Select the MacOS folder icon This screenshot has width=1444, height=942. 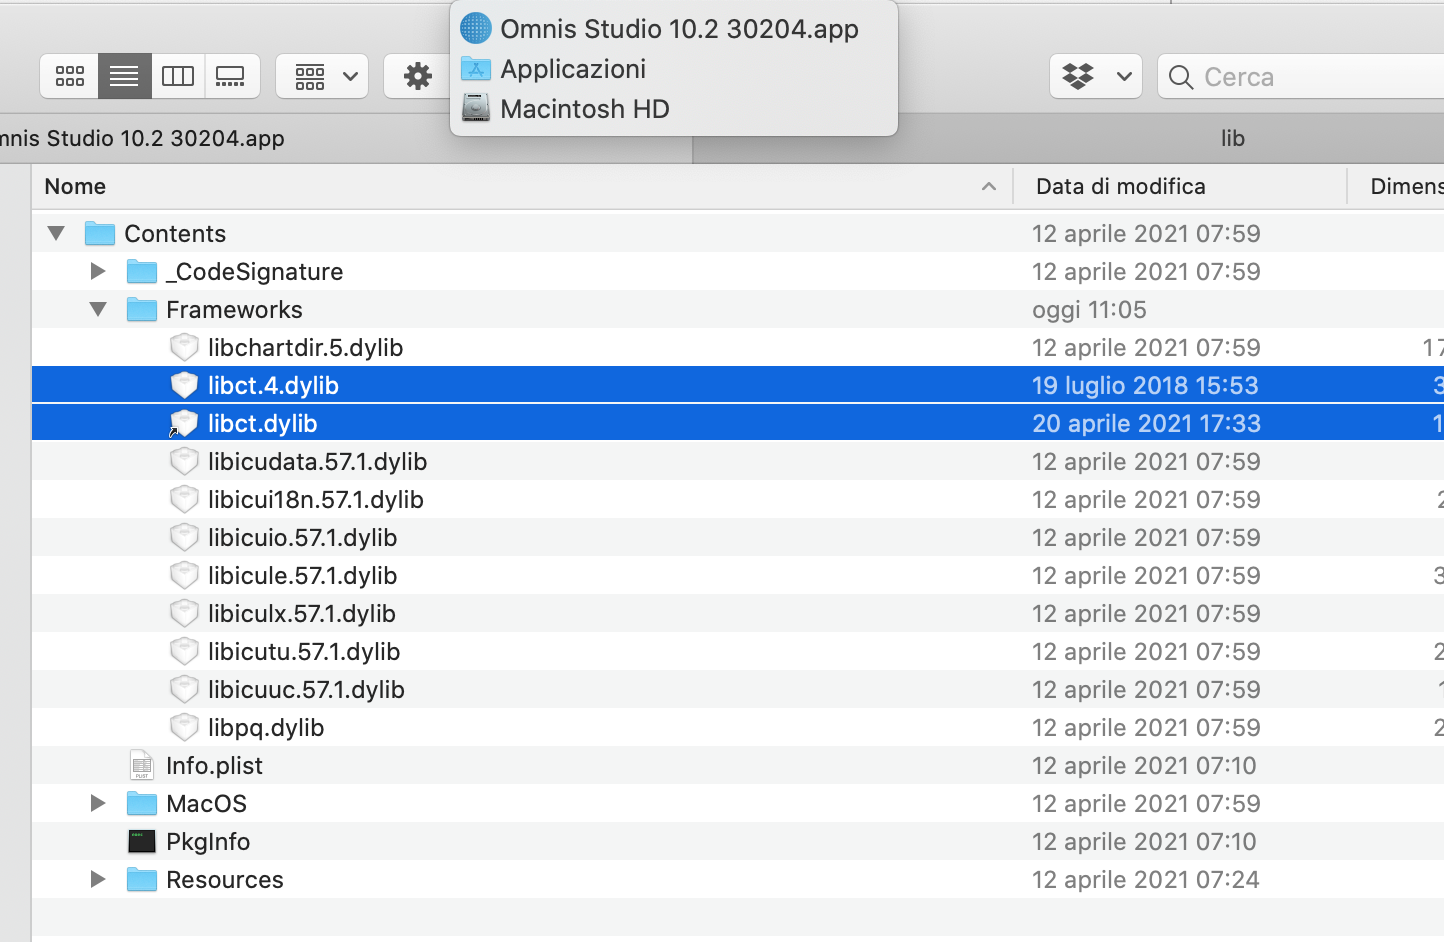click(142, 803)
